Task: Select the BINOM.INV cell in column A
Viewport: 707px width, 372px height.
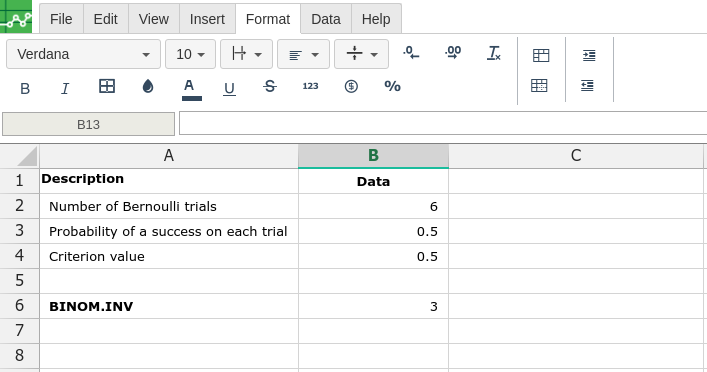Action: (x=169, y=306)
